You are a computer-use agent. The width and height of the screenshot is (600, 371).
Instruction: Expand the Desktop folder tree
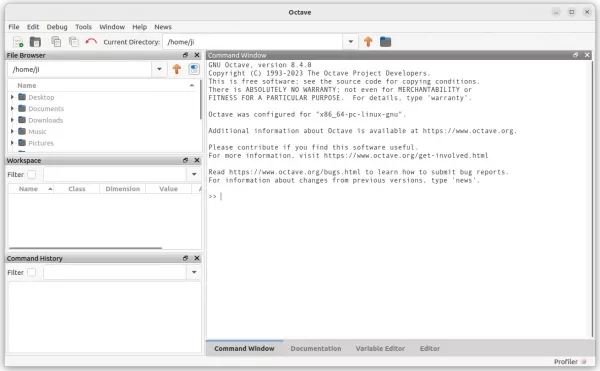(x=12, y=97)
